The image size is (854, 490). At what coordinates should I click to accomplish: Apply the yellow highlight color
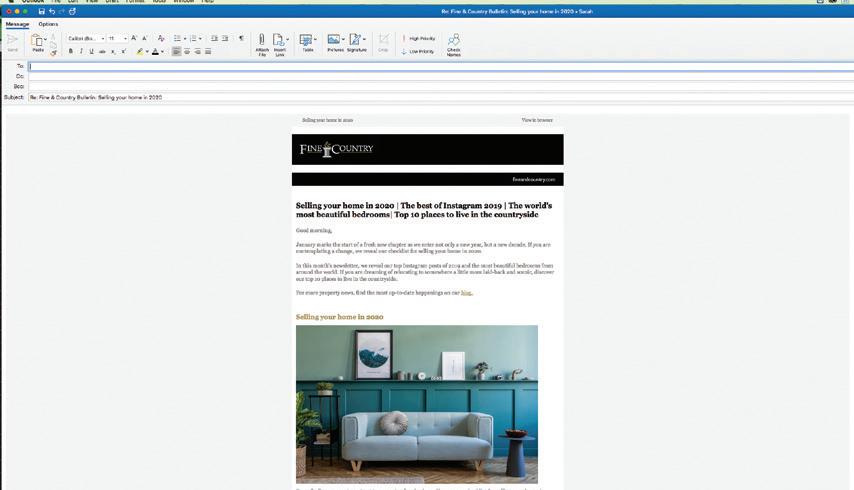pyautogui.click(x=140, y=52)
